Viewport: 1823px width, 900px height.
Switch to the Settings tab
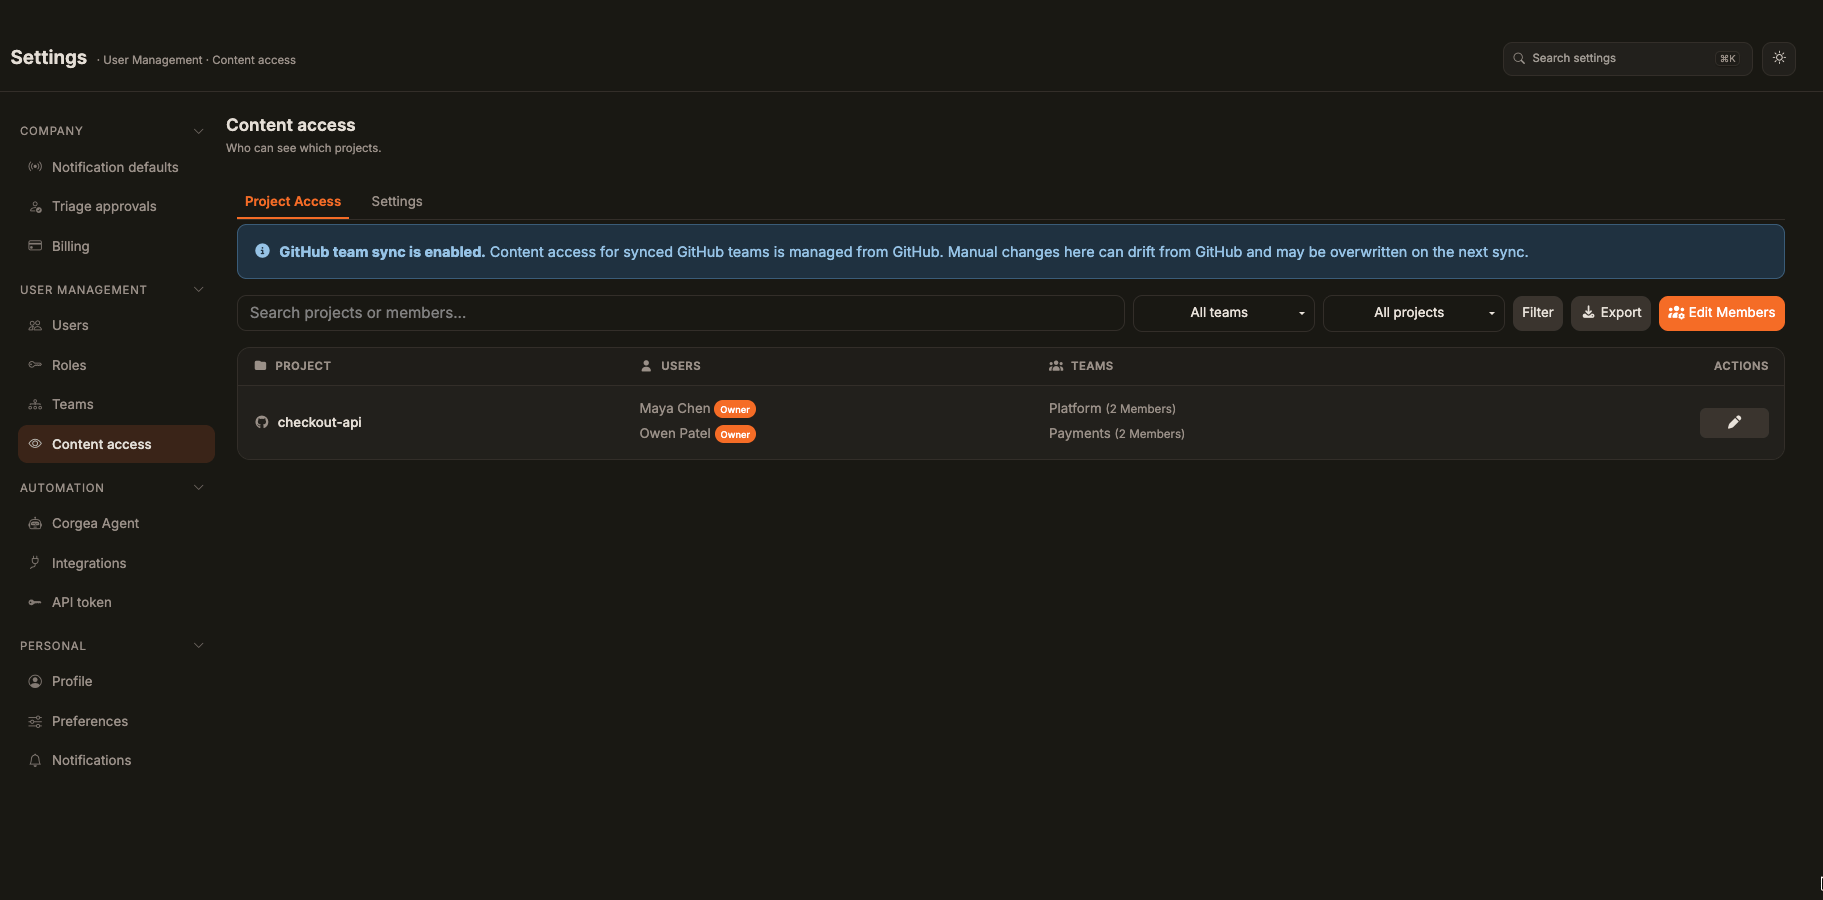pos(397,201)
